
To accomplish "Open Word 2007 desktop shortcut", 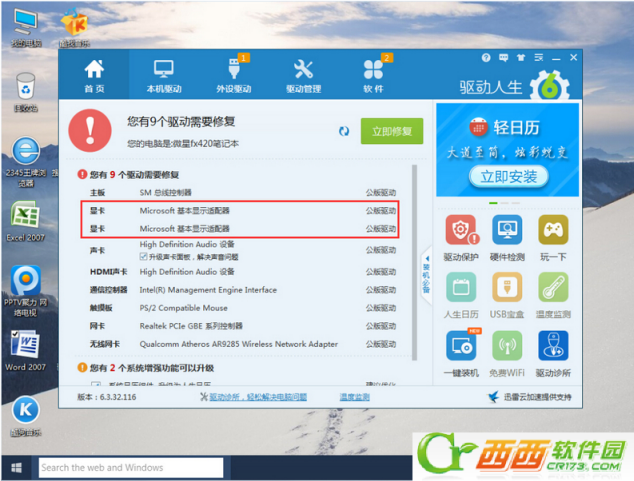I will (x=26, y=351).
